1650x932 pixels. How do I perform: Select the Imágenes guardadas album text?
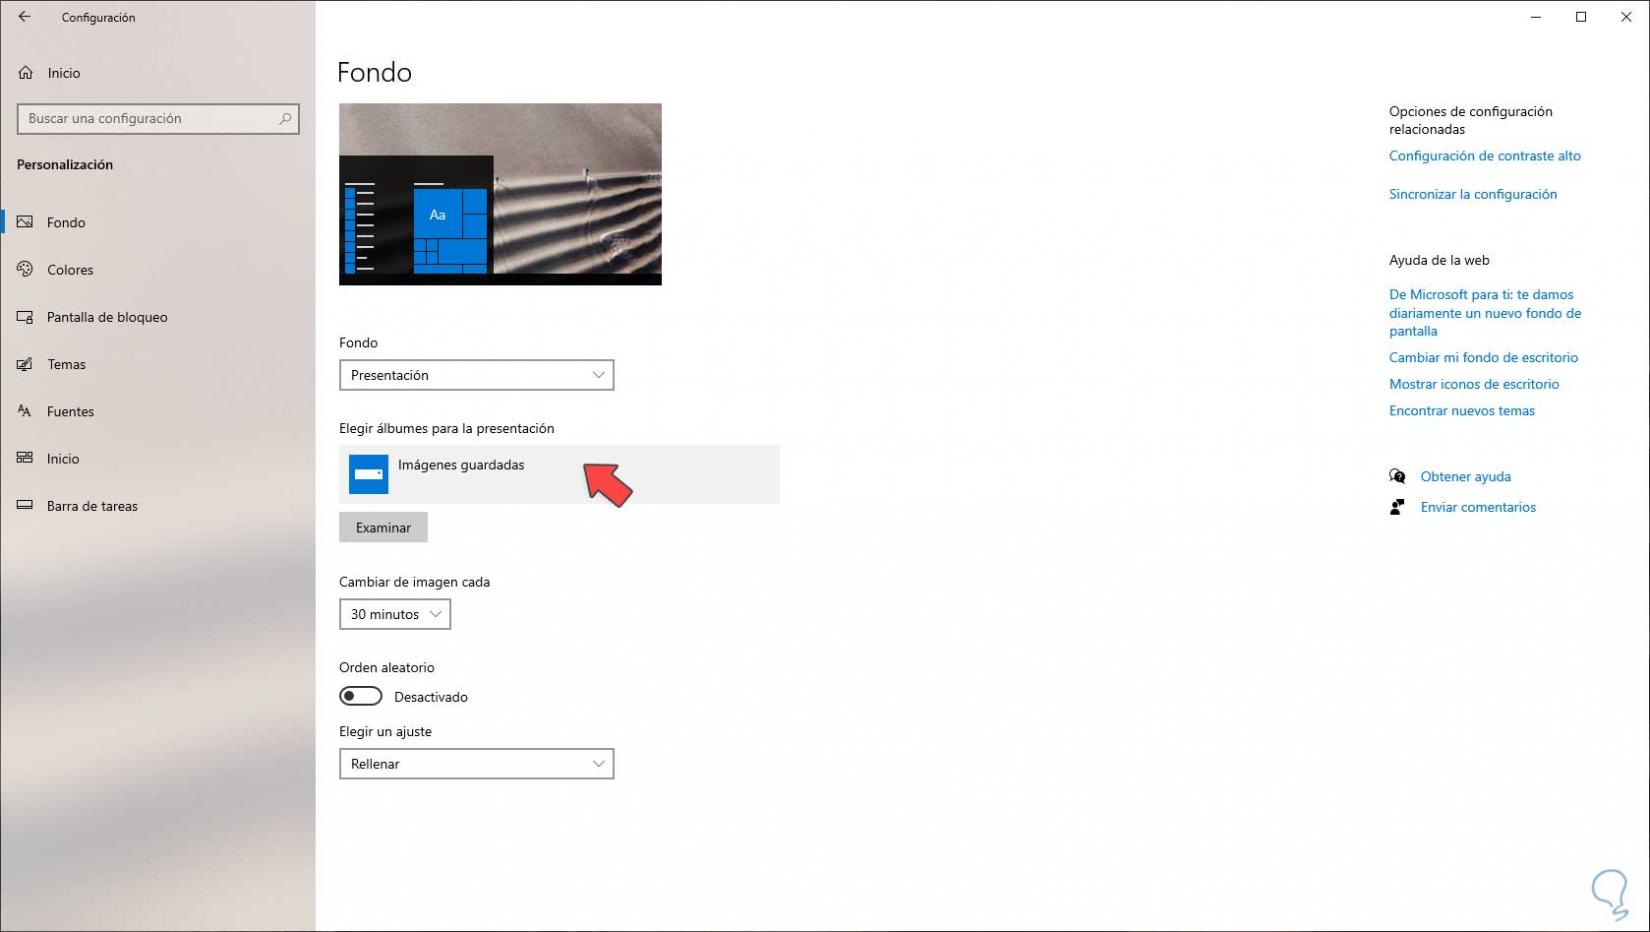pos(461,465)
